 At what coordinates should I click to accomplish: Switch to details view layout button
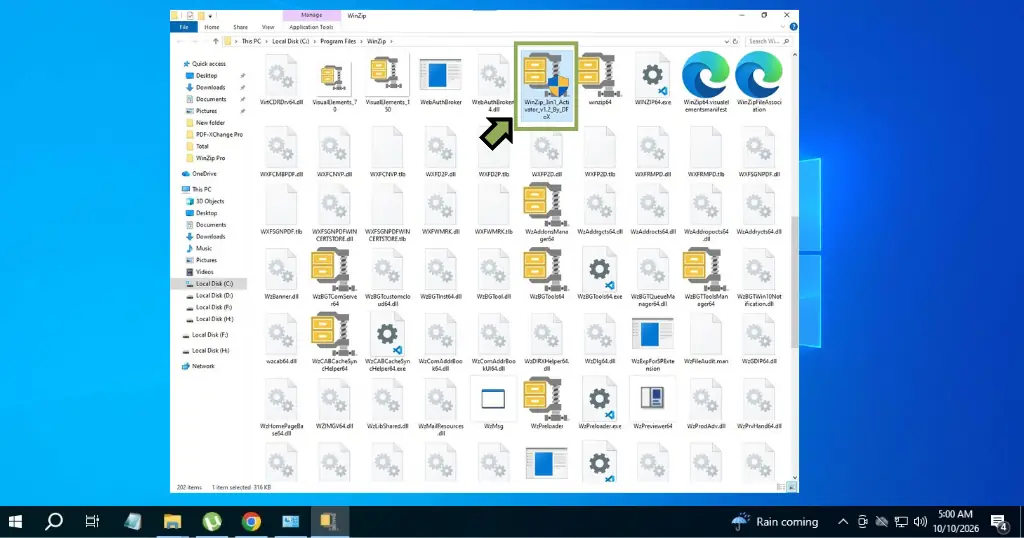(781, 487)
